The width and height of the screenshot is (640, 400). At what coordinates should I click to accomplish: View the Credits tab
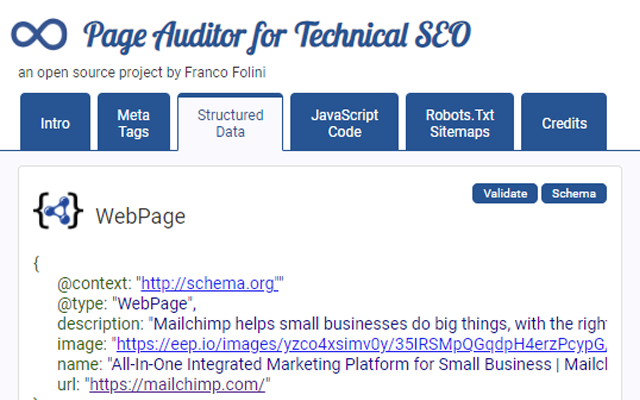pos(564,124)
